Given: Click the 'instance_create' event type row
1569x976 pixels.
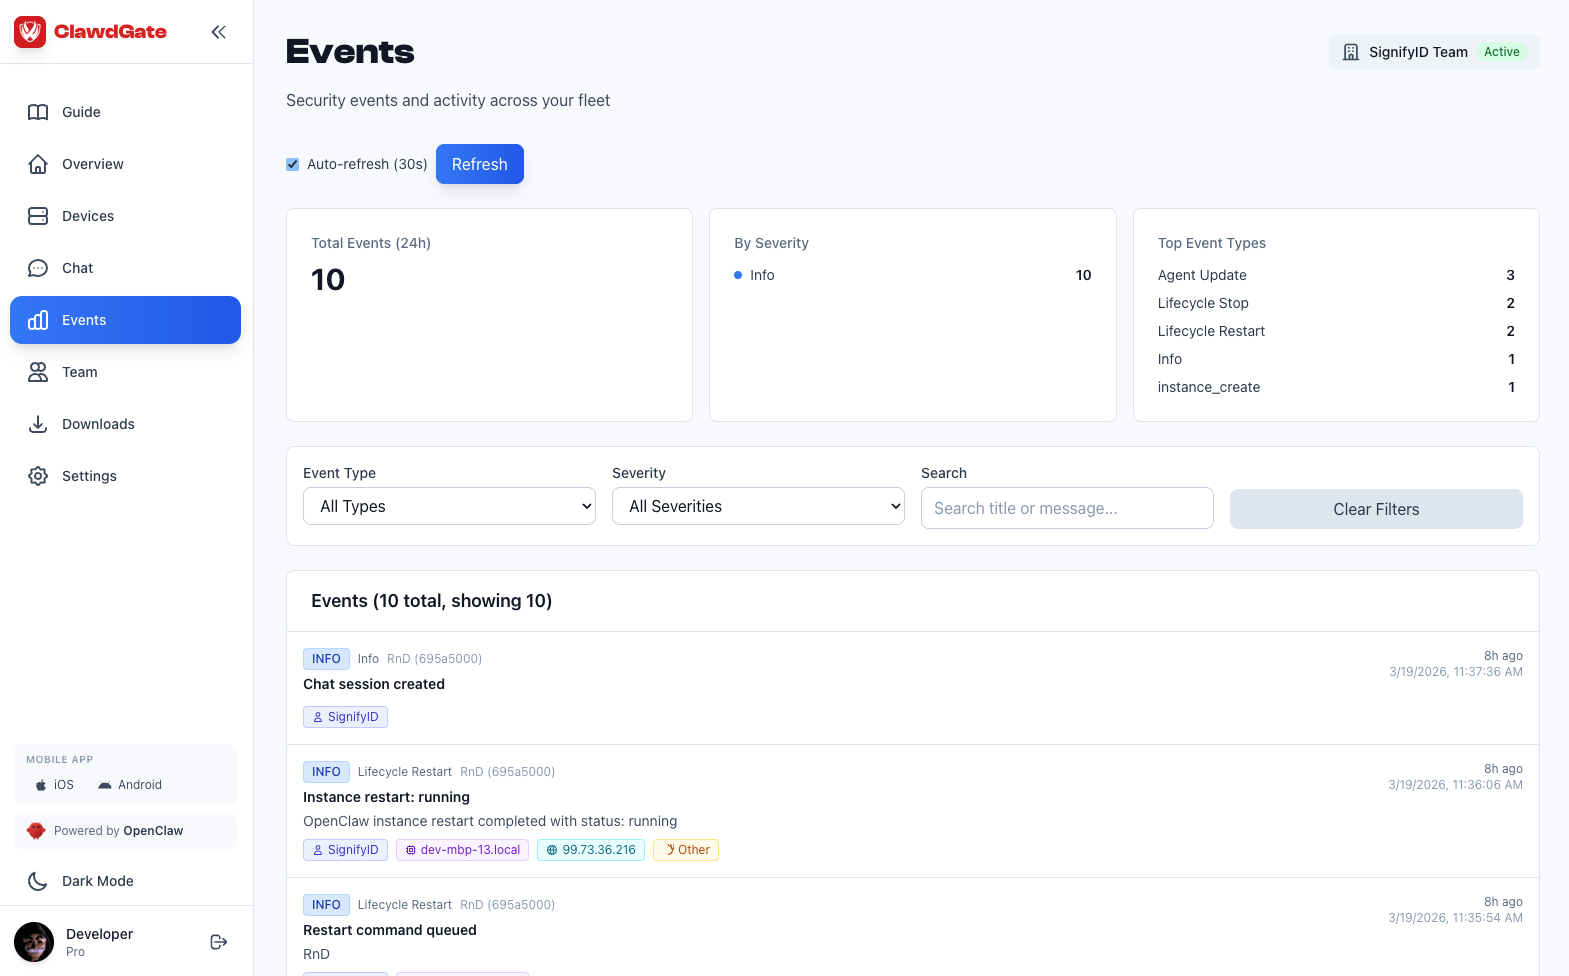Looking at the screenshot, I should tap(1336, 387).
